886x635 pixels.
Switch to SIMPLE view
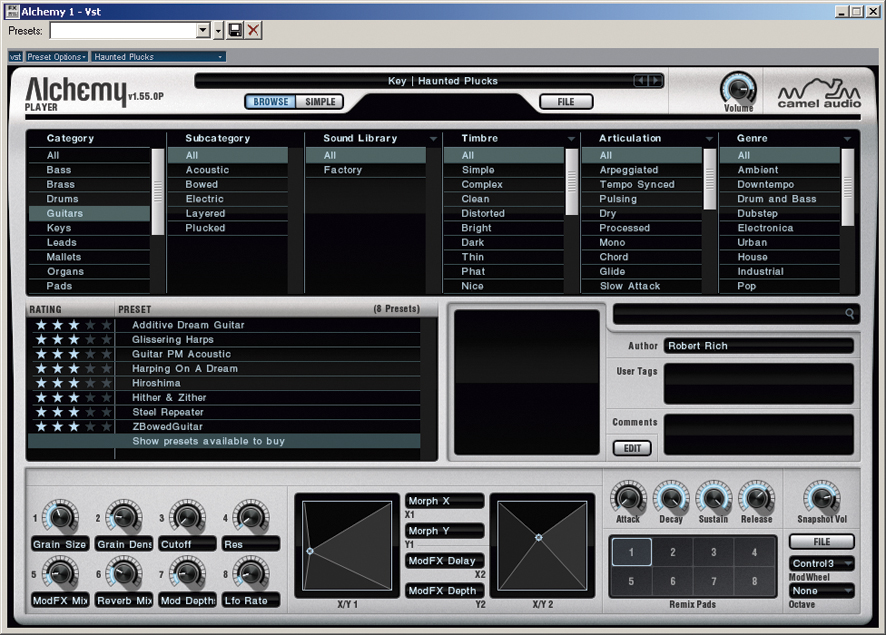[320, 102]
